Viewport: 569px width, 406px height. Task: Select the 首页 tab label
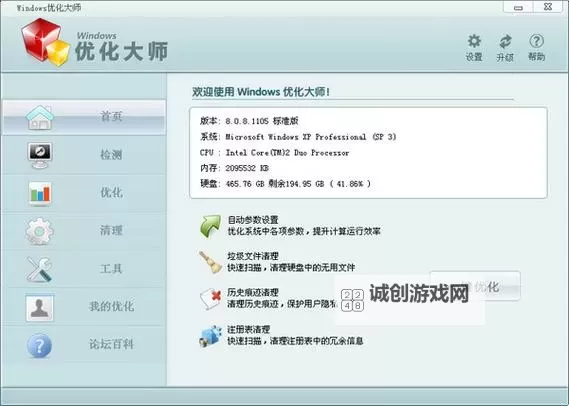(x=111, y=116)
